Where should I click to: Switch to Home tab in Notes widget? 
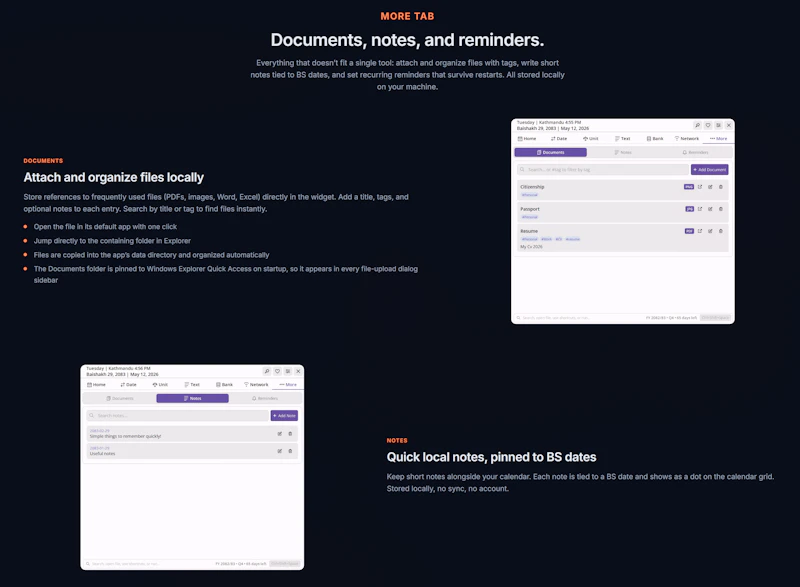point(96,385)
